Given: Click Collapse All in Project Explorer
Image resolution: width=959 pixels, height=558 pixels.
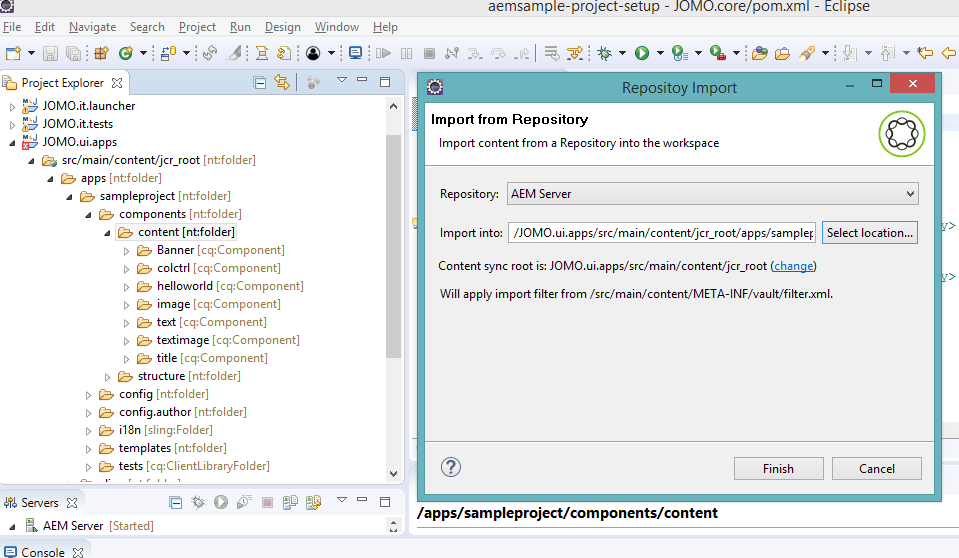Looking at the screenshot, I should click(260, 83).
